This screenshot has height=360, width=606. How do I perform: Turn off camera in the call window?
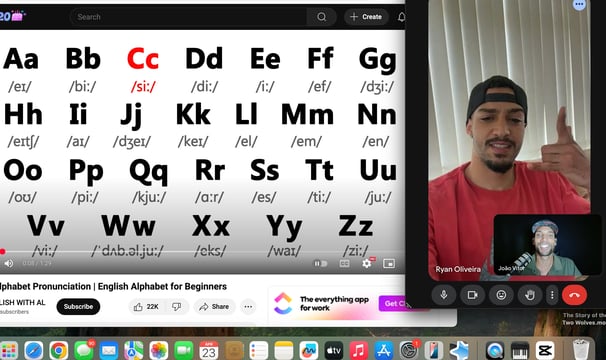[x=472, y=295]
